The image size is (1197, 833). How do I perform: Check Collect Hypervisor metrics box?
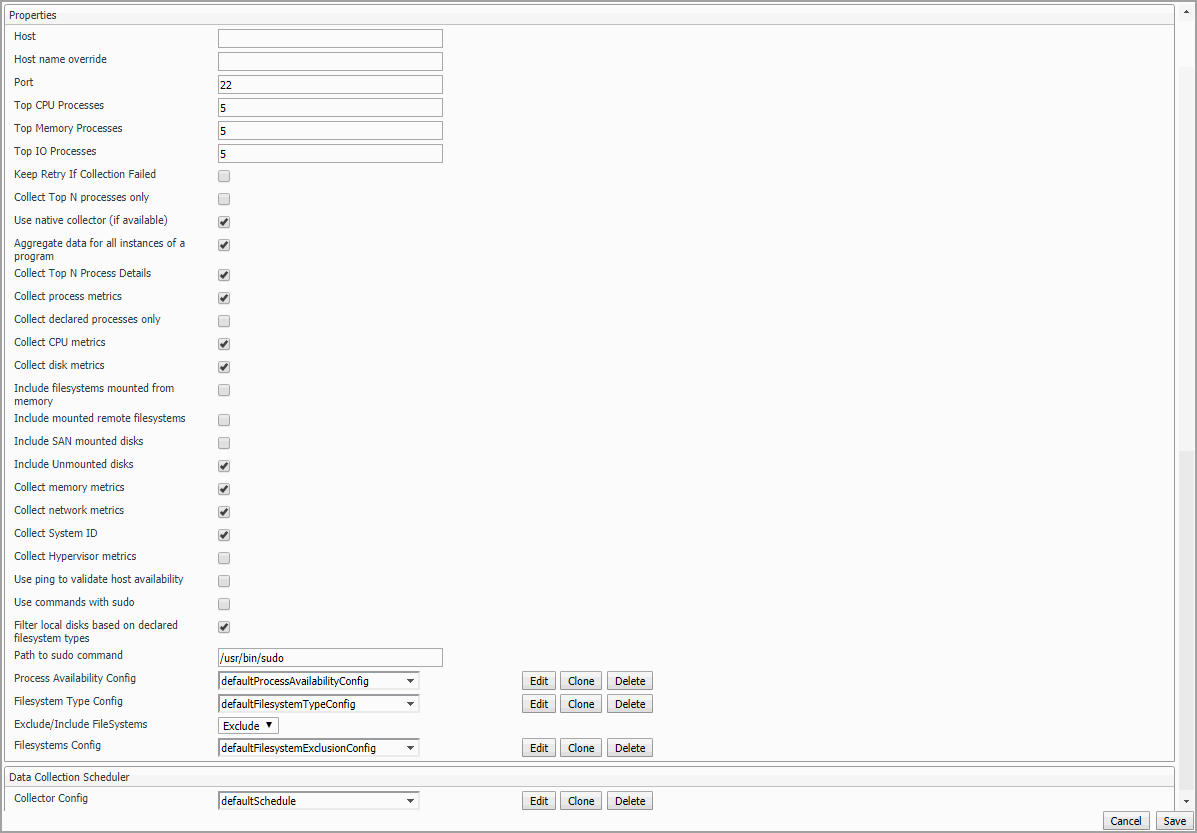coord(224,558)
